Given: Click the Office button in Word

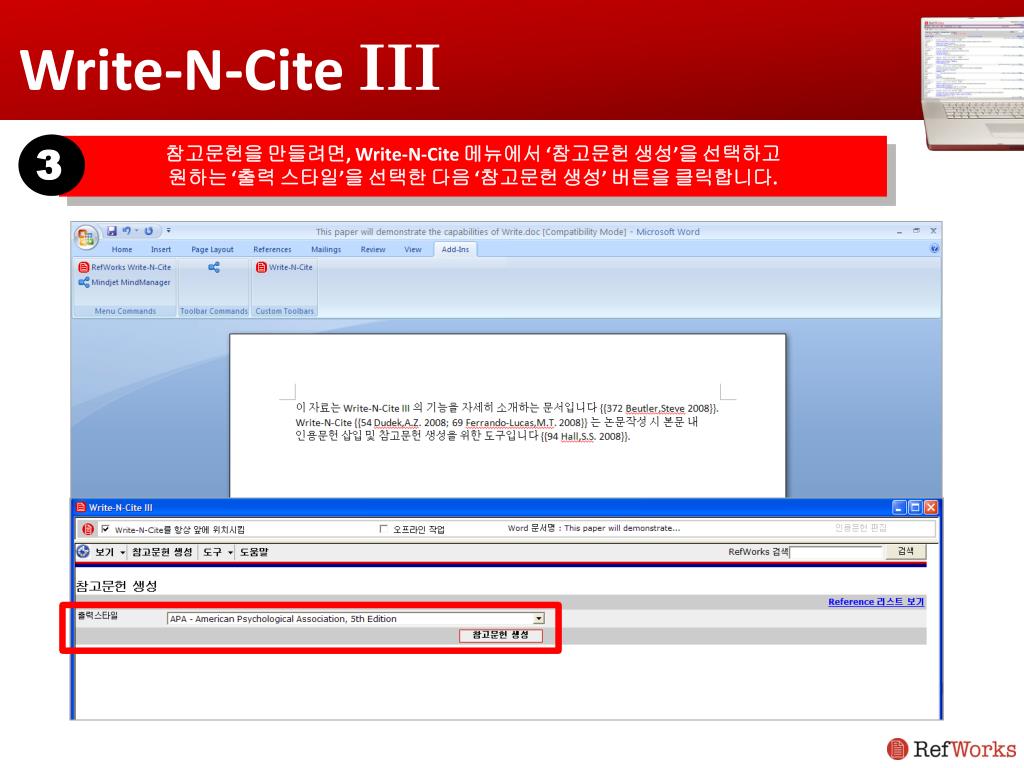Looking at the screenshot, I should (x=86, y=237).
